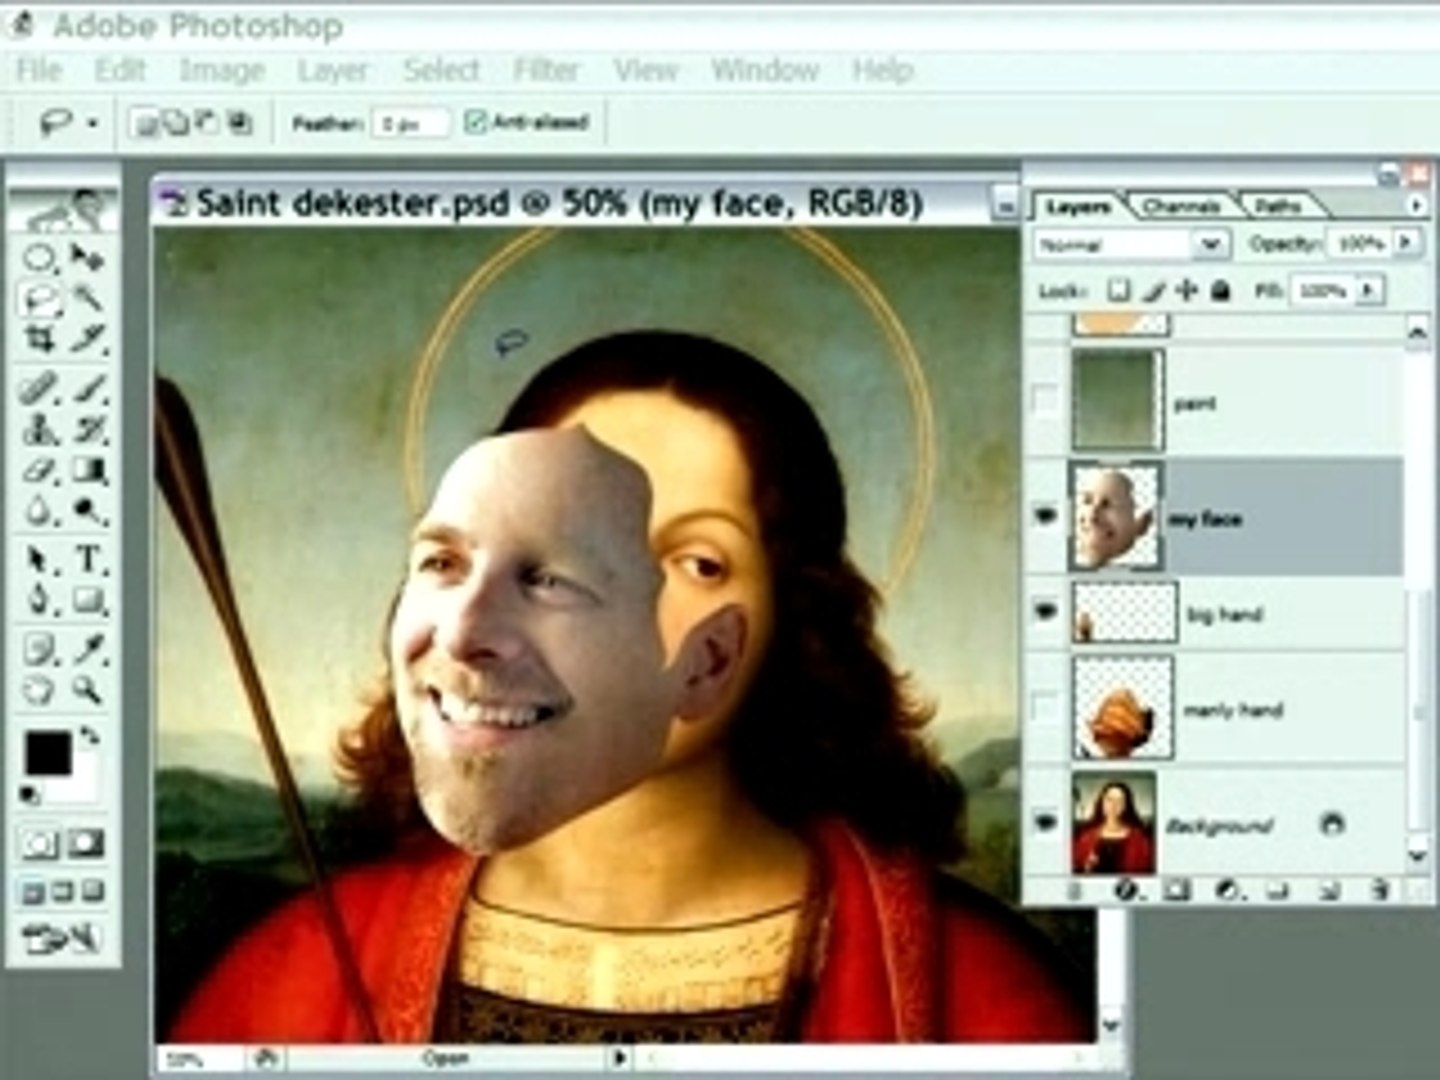
Task: Choose Add to selection mode
Action: click(x=176, y=123)
